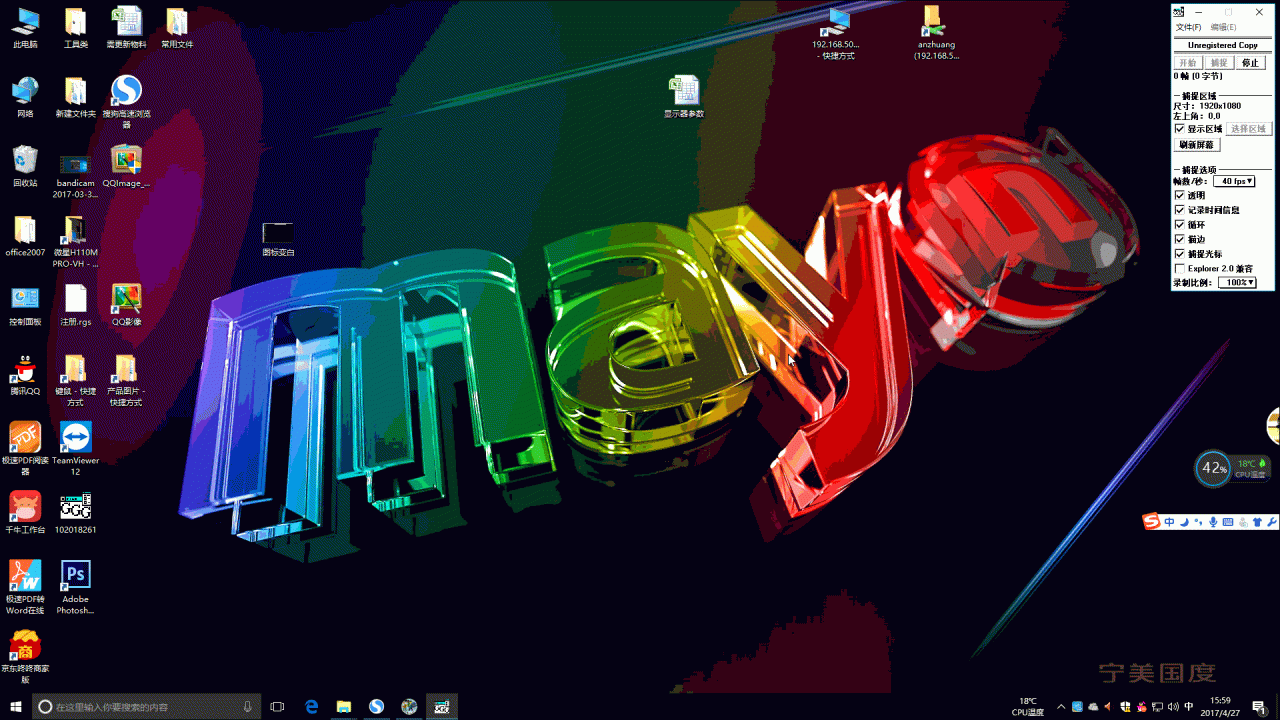
Task: Click the microphone icon in search box
Action: 248,707
